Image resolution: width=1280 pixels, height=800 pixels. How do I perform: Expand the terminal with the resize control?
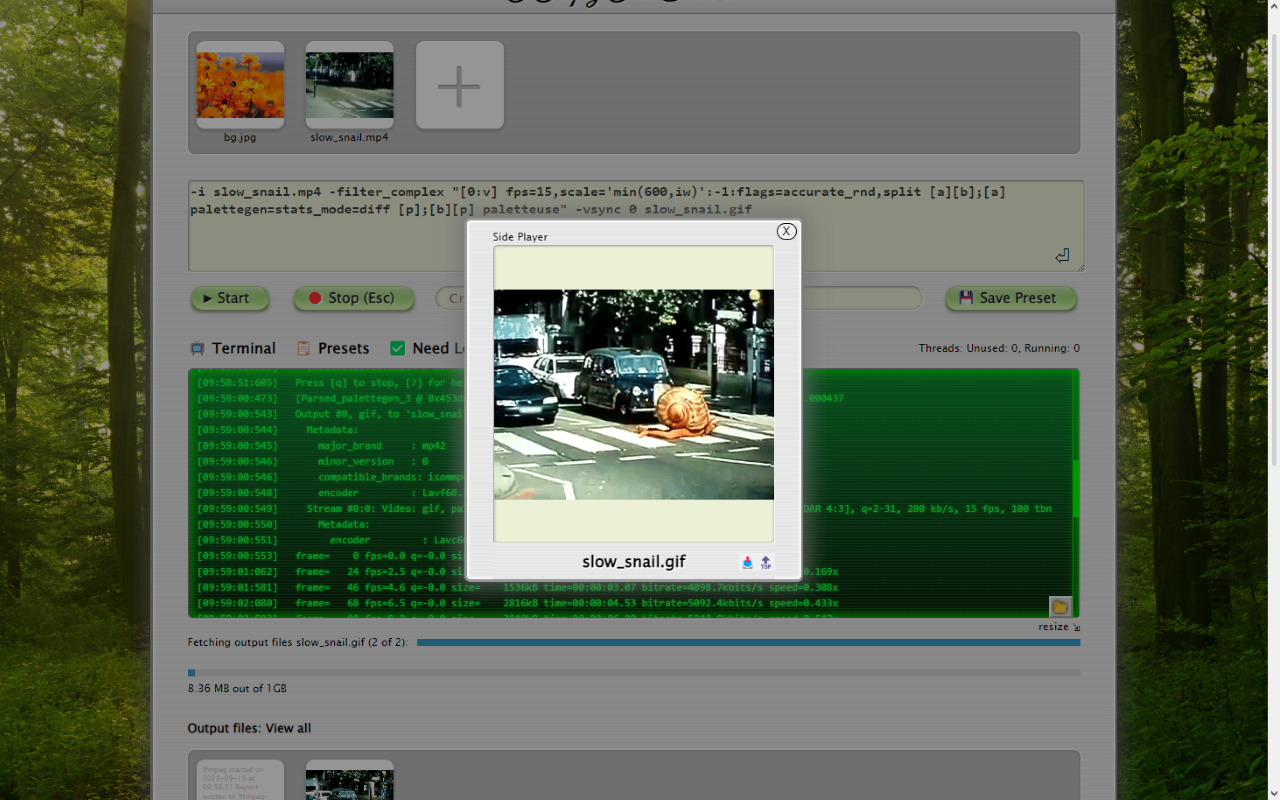pyautogui.click(x=1054, y=626)
